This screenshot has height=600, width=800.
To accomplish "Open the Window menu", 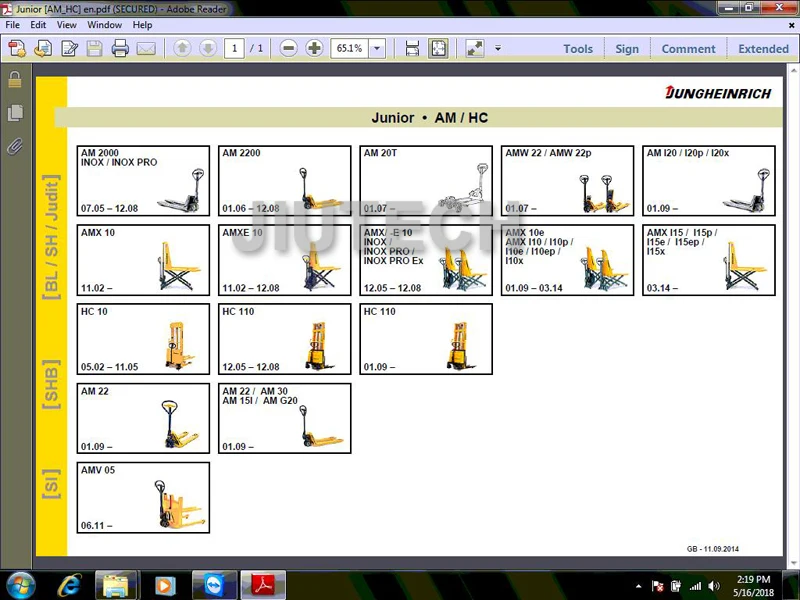I will 105,24.
